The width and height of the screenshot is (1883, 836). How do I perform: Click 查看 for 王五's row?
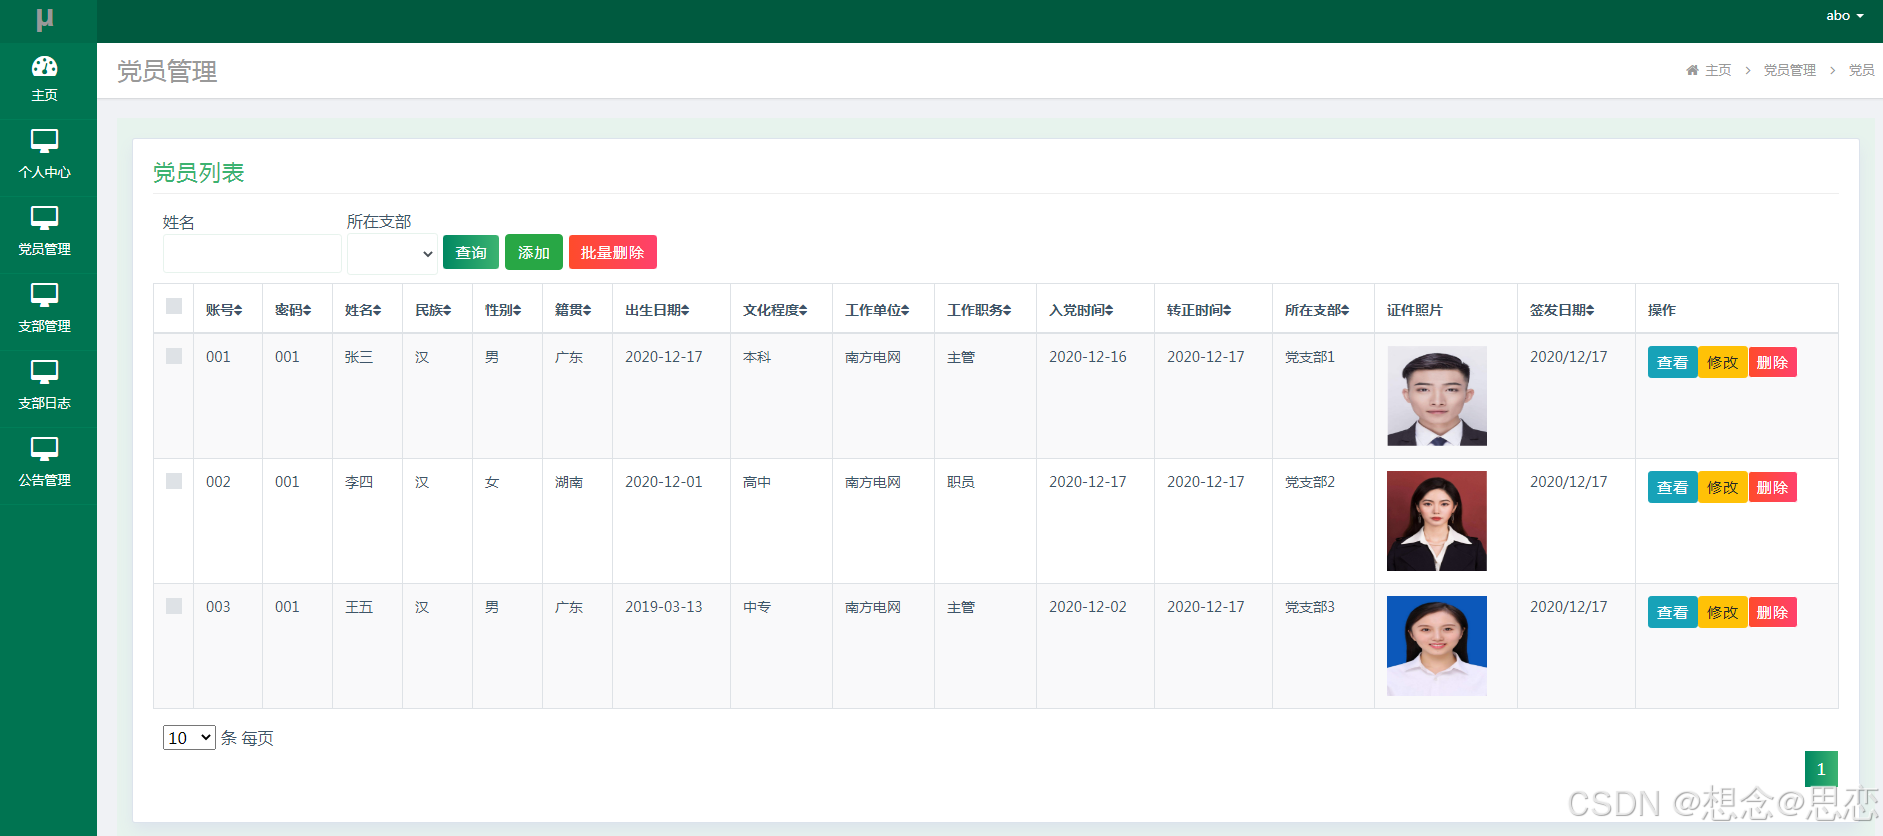[1672, 612]
